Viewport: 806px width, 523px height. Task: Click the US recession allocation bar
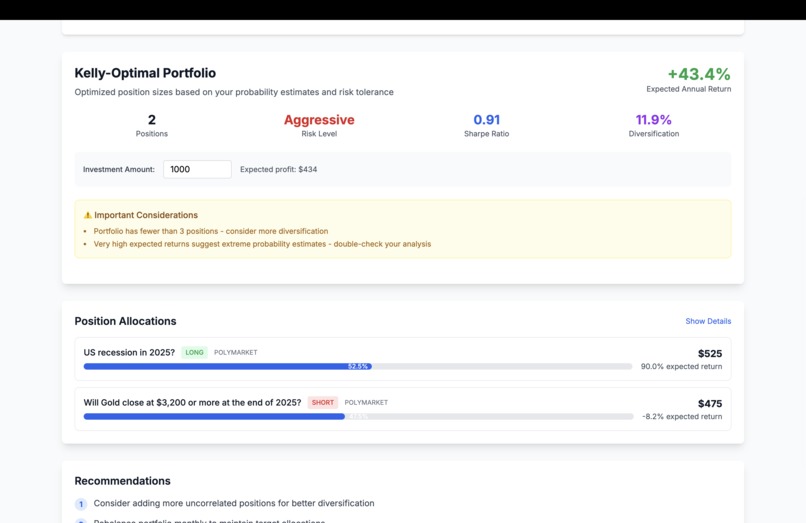pos(358,366)
